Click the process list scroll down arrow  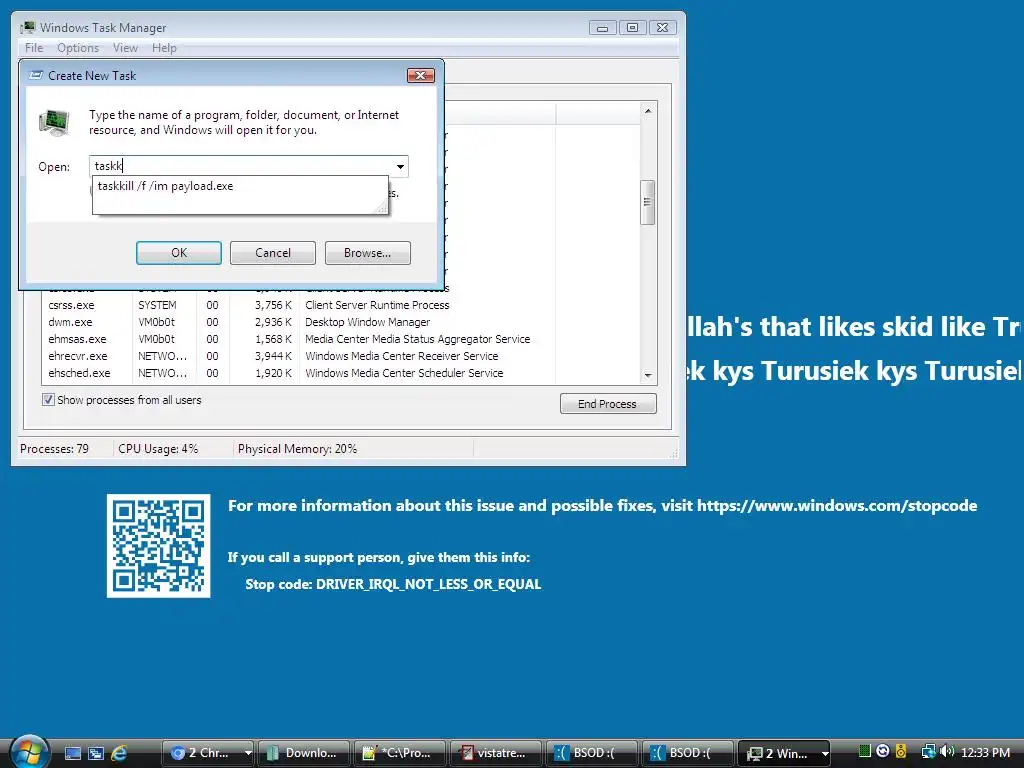pyautogui.click(x=648, y=376)
